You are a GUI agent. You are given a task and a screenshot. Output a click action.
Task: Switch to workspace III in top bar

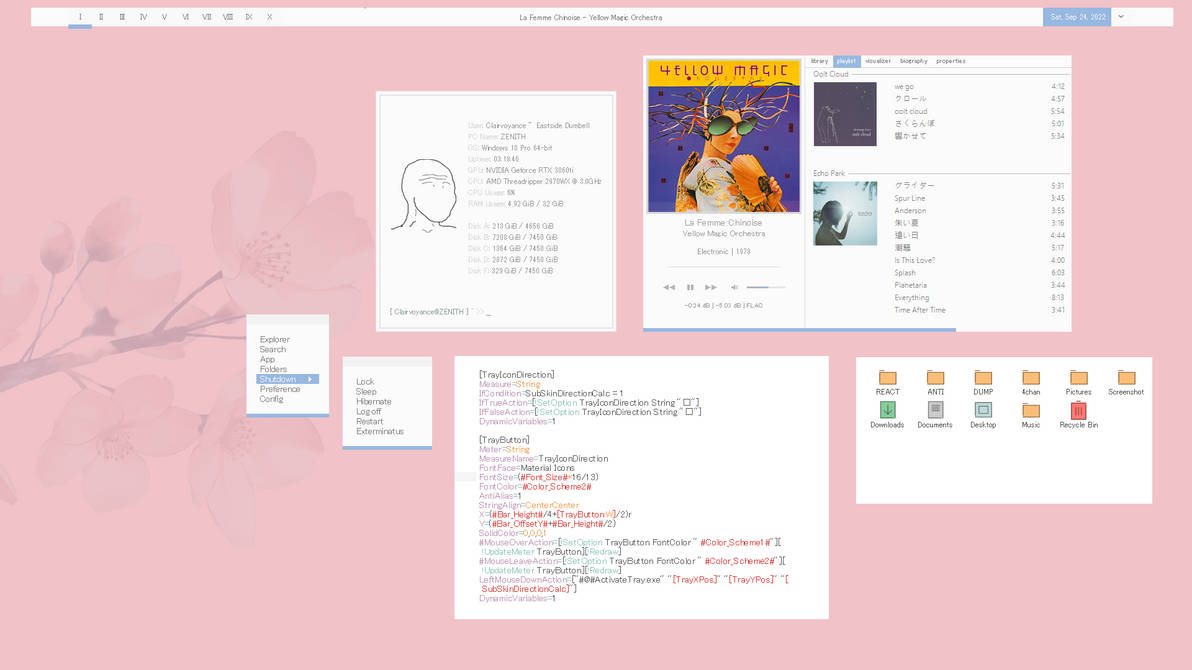[122, 17]
